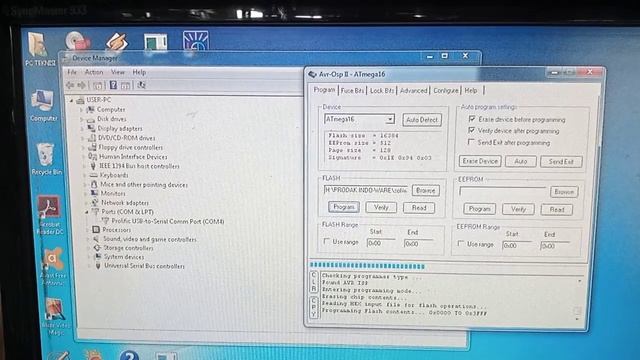Select Disk drives device category icon
Viewport: 640px width, 360px height.
tap(91, 119)
